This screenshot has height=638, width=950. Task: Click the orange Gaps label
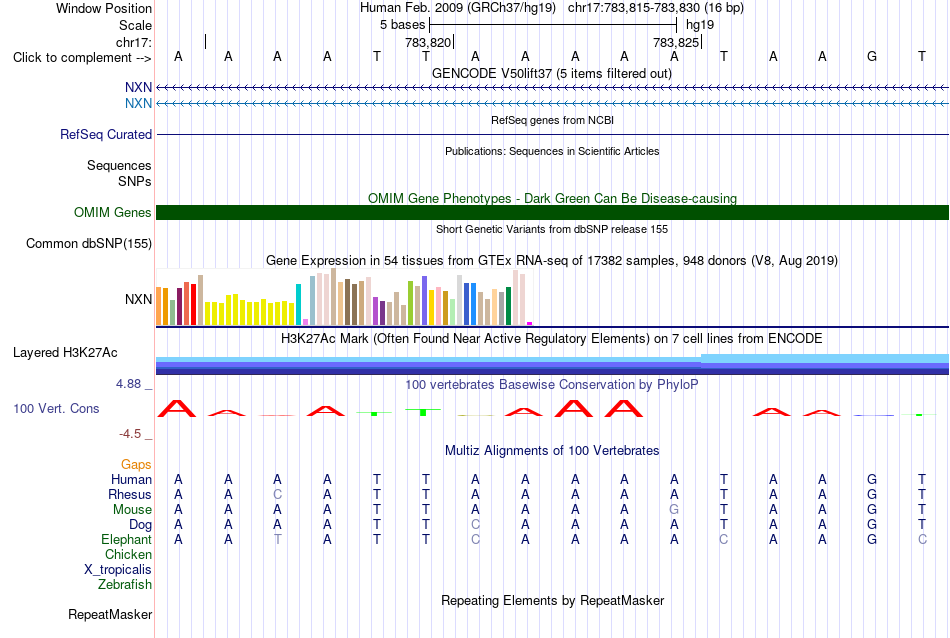pos(136,465)
